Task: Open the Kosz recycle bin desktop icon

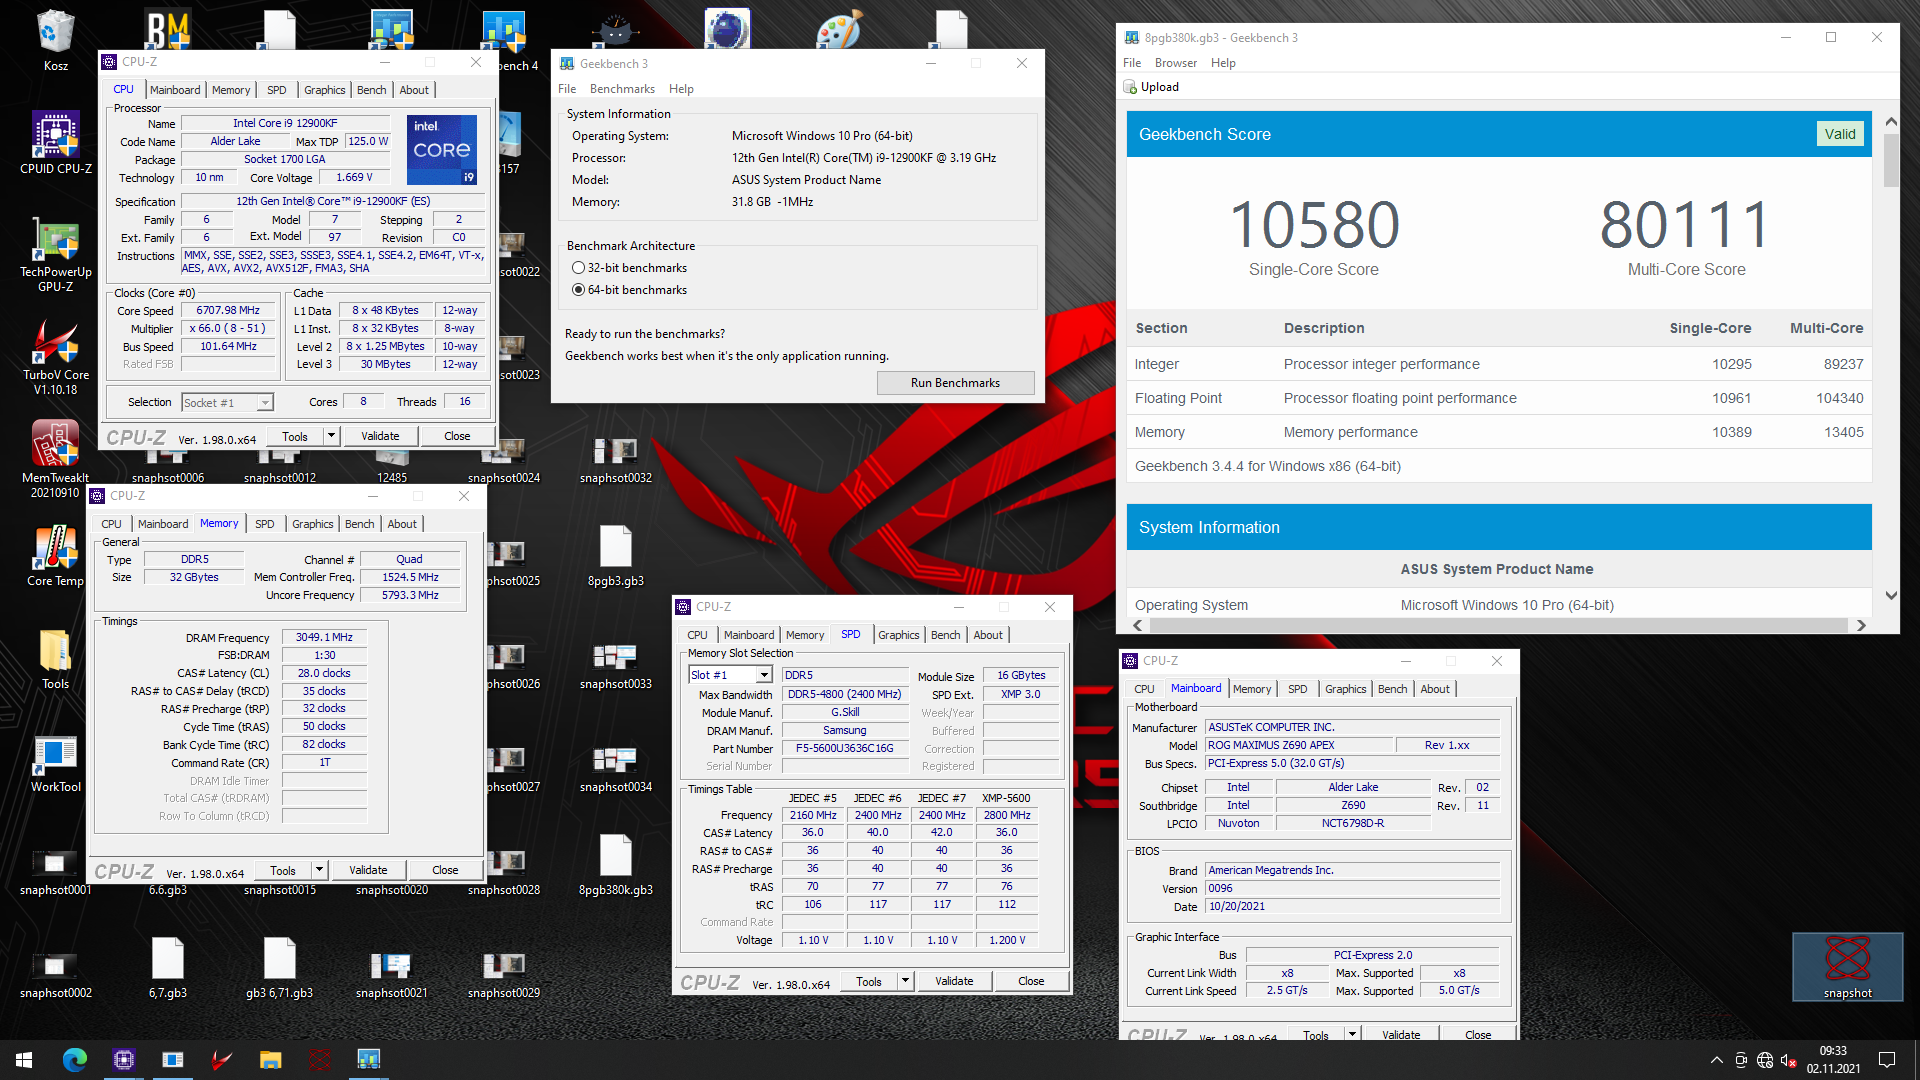Action: 55,40
